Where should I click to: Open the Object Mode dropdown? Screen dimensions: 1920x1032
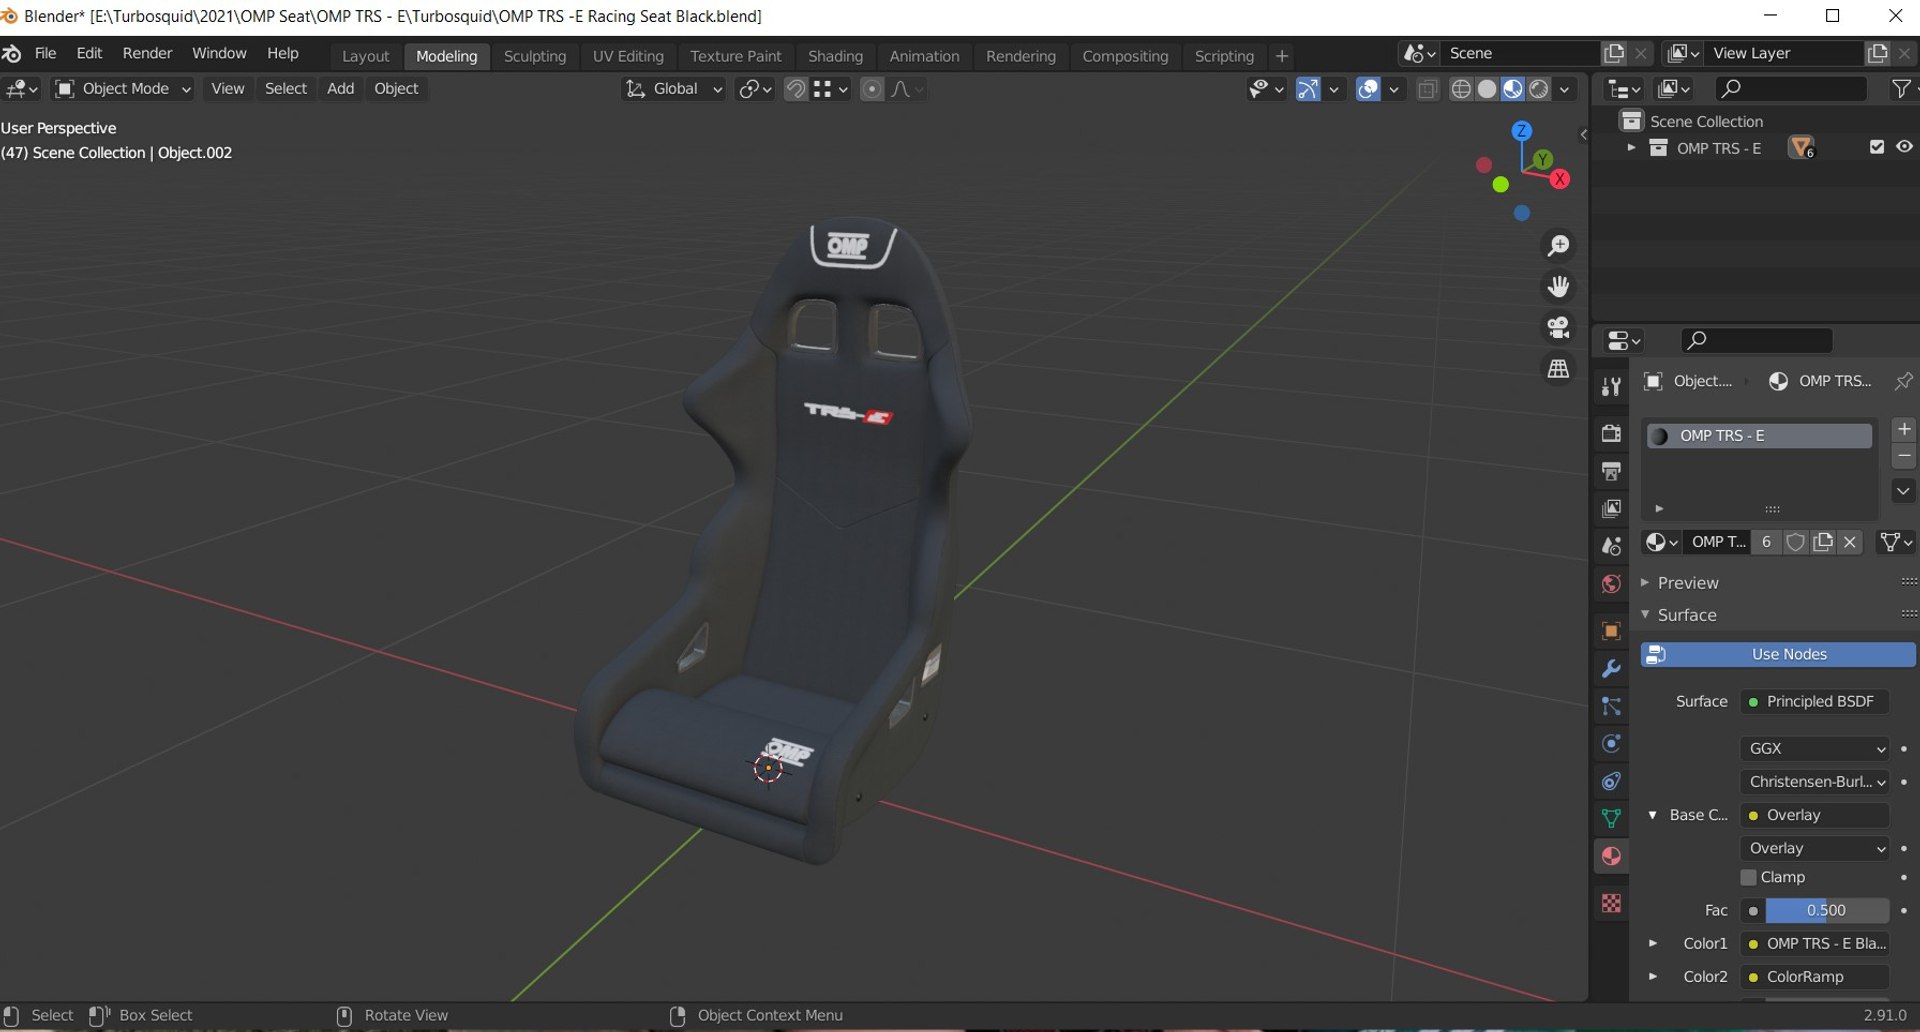coord(122,89)
